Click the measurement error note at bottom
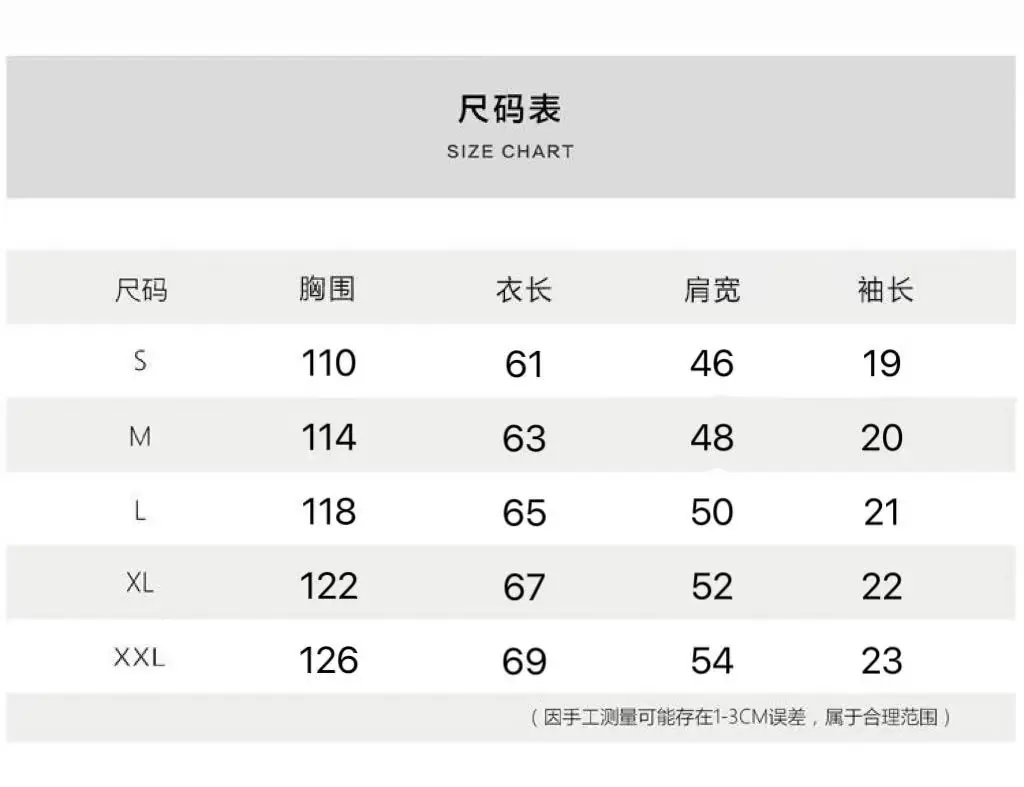This screenshot has height=787, width=1024. [x=740, y=717]
